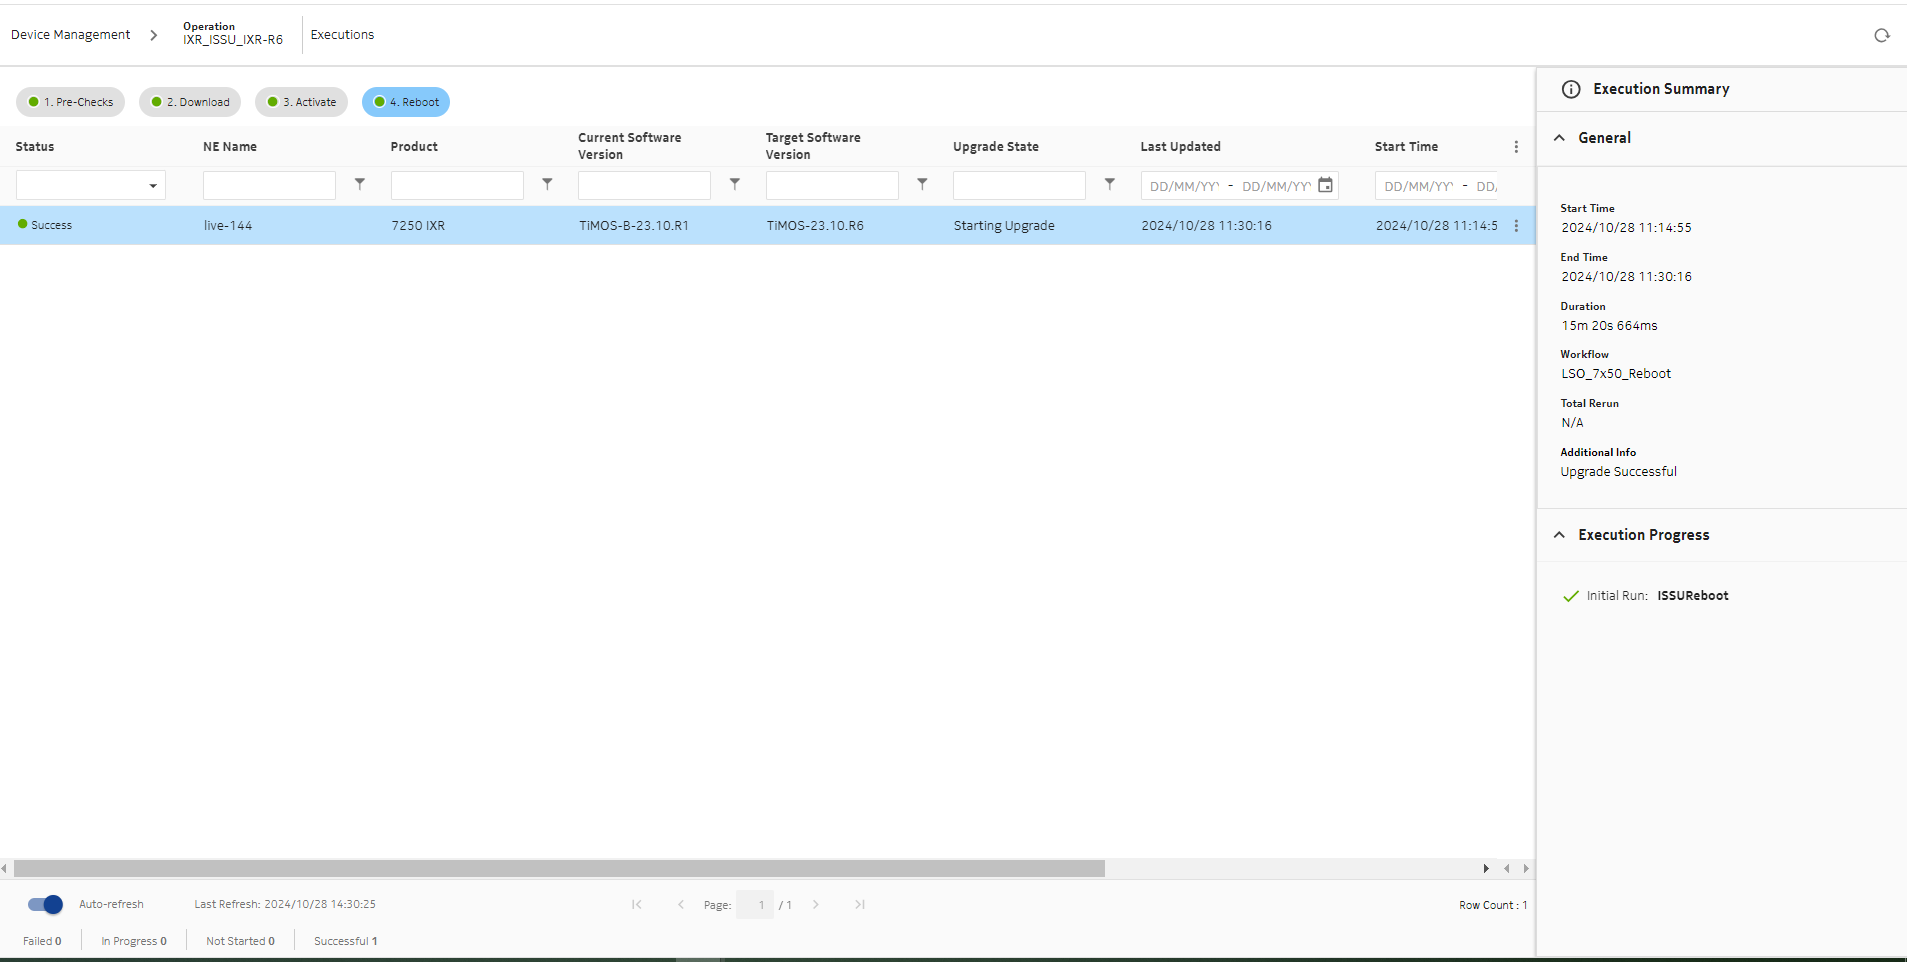
Task: Open the Status filter dropdown
Action: coord(152,185)
